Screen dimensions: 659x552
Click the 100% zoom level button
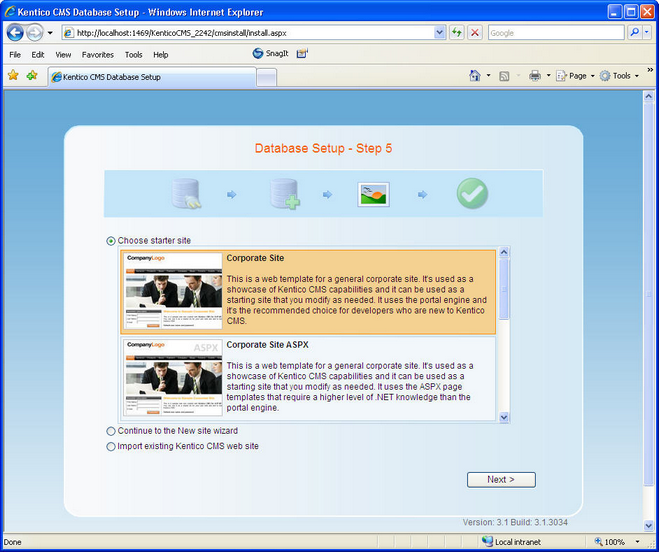(x=609, y=542)
